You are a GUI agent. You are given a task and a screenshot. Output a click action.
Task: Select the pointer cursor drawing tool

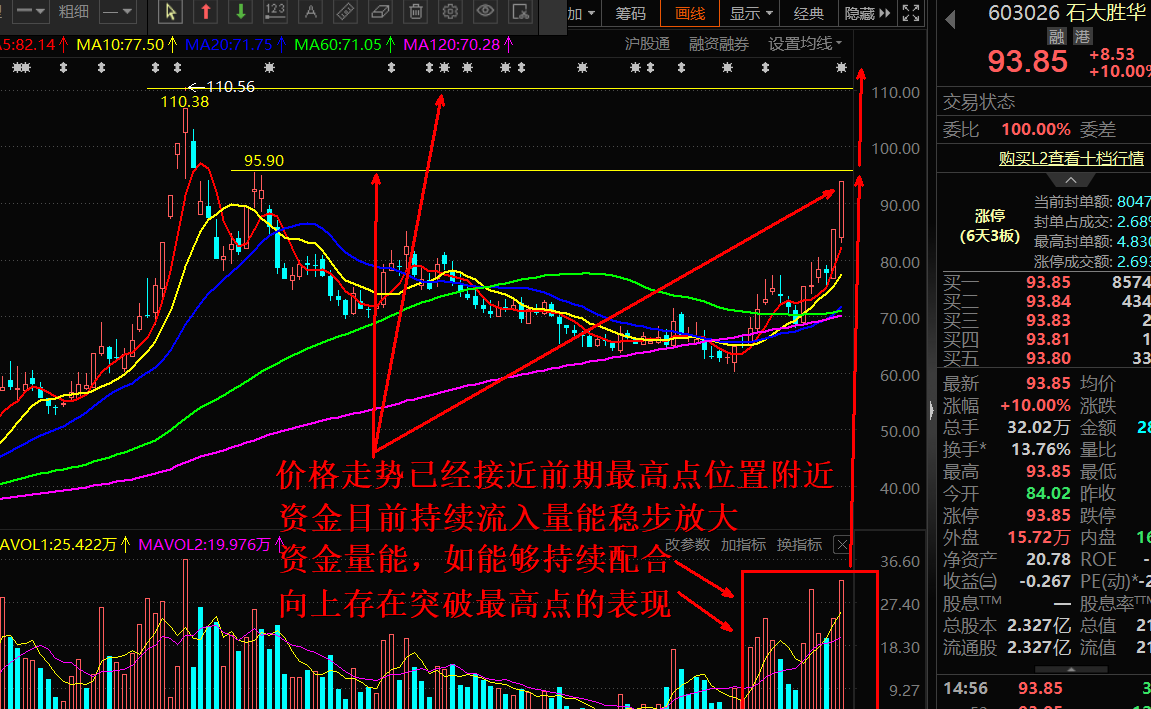[170, 12]
